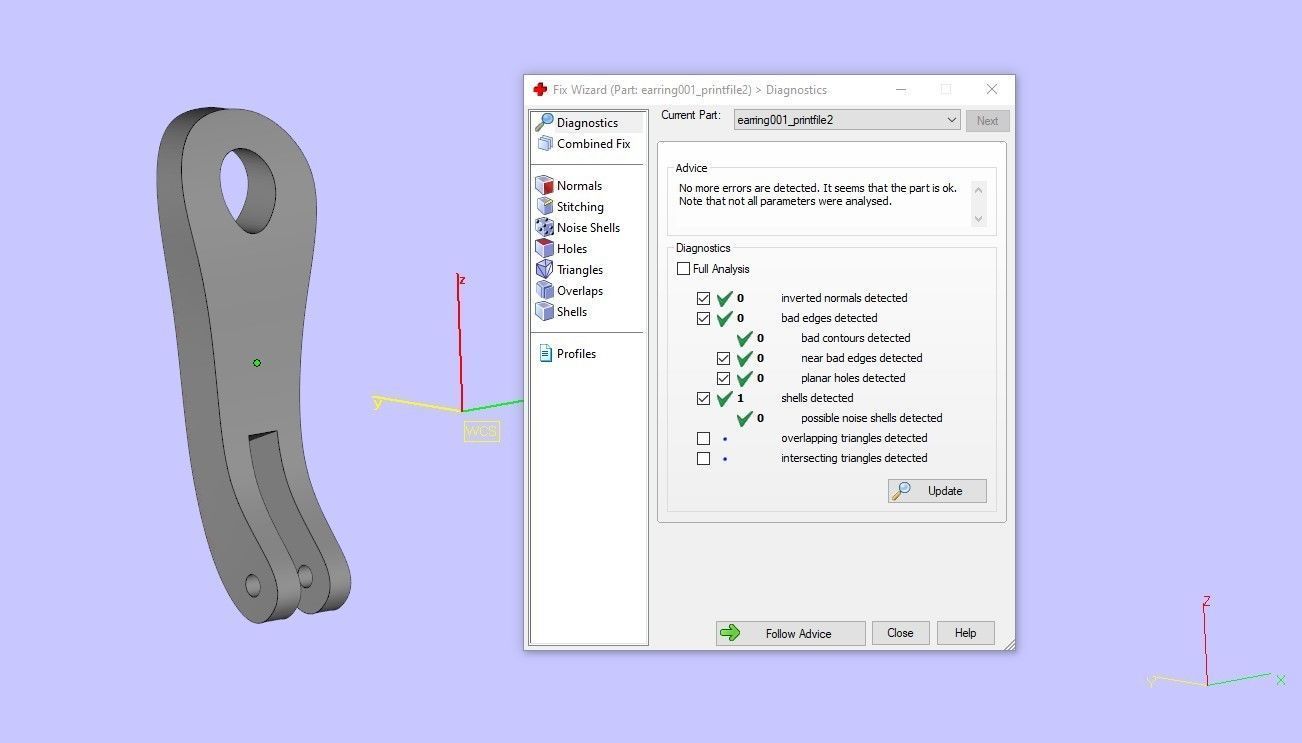Click the Shells cube icon

tap(544, 311)
